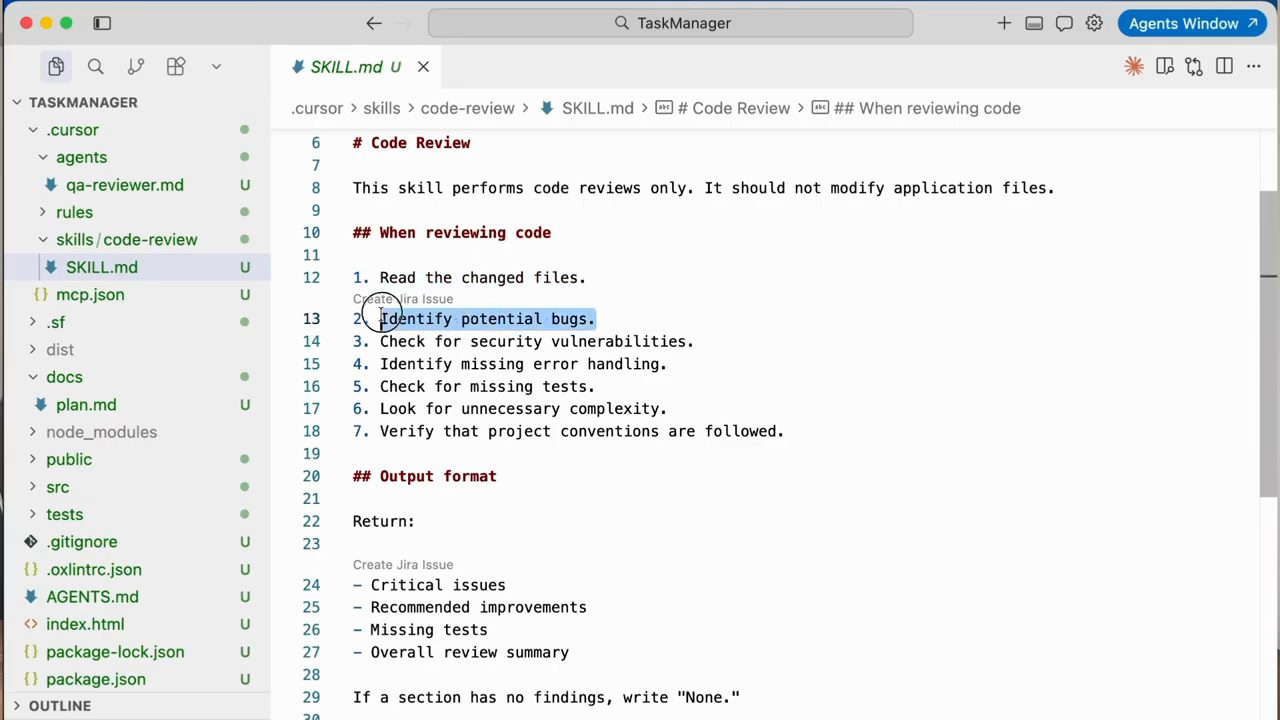Screen dimensions: 1280x720
Task: Split the editor with the split icon
Action: click(1224, 67)
